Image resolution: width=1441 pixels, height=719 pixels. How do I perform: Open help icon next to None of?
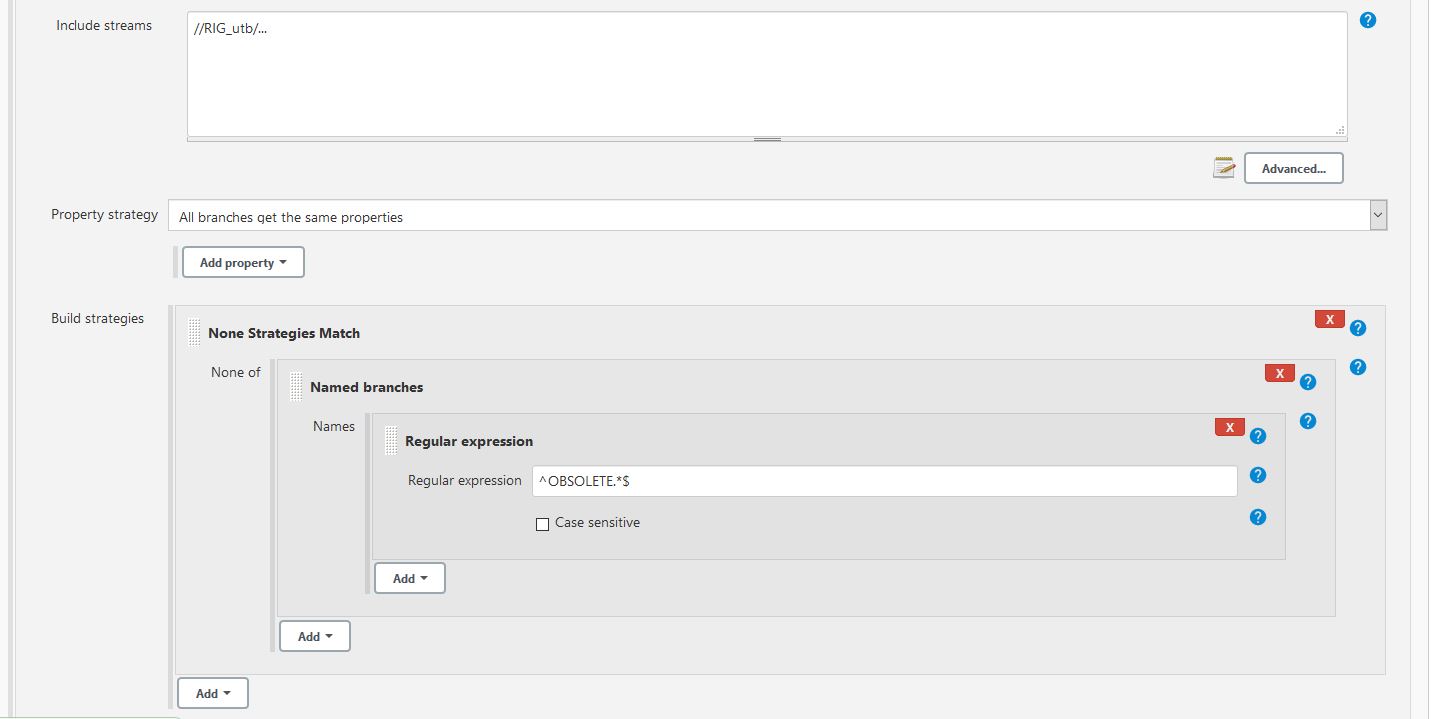click(x=1358, y=367)
